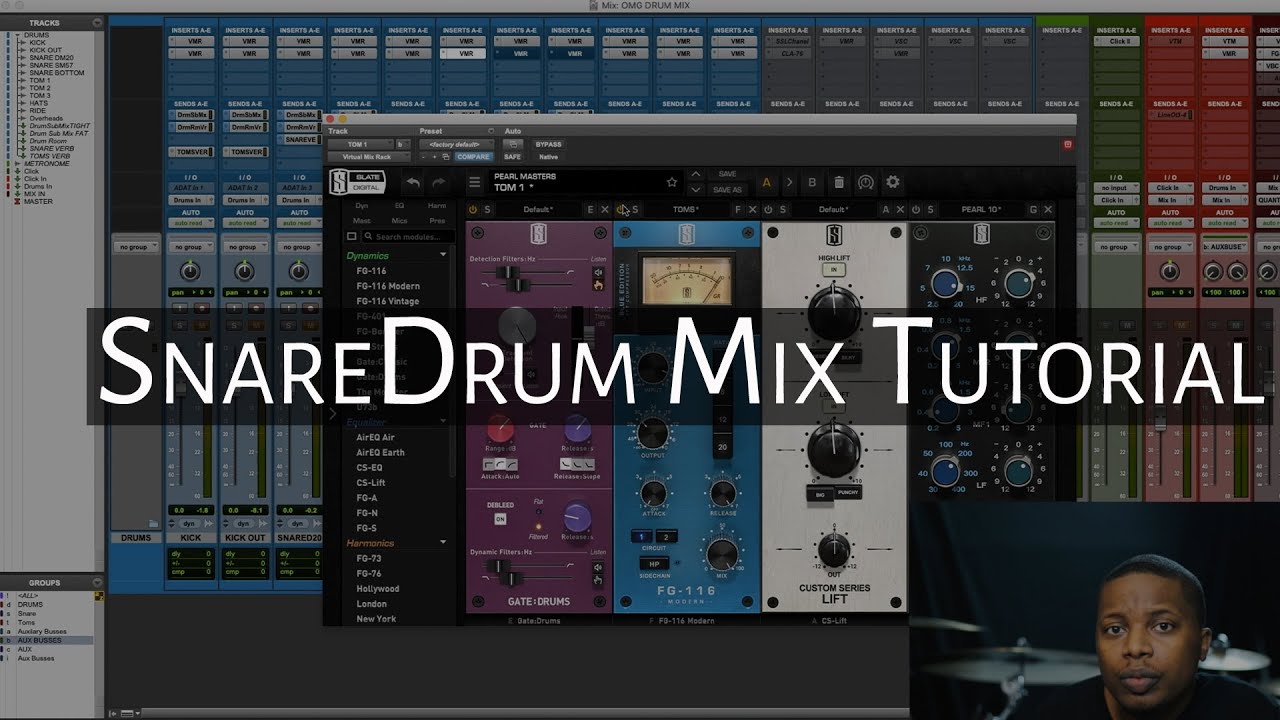Switch to the Mics browser tab

[399, 220]
